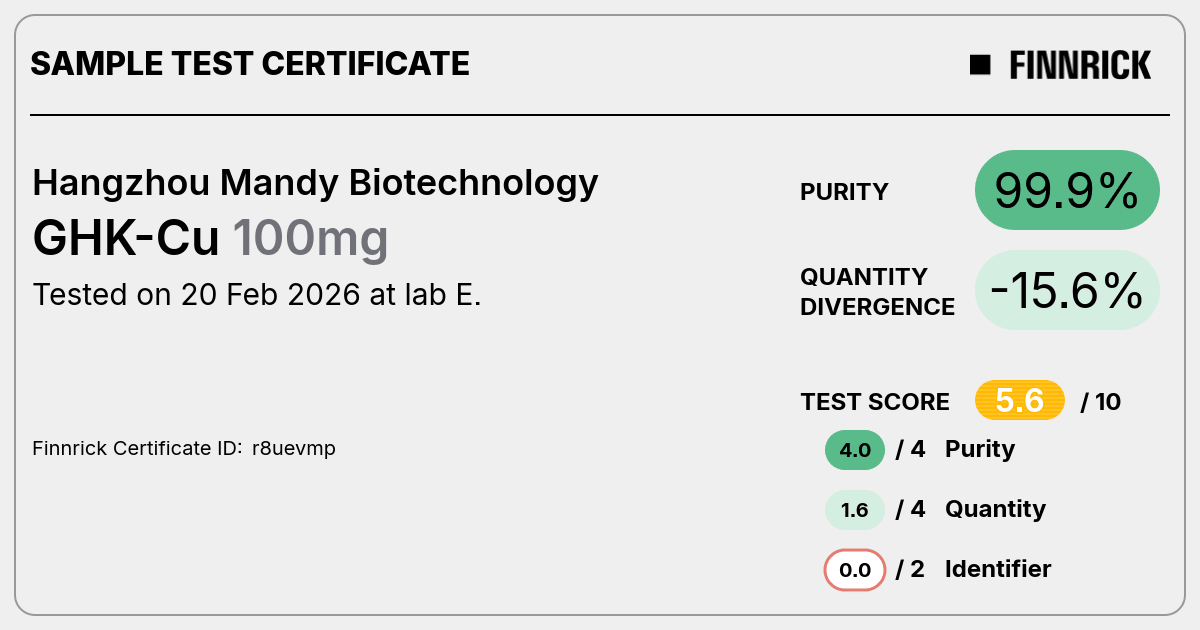Click the black square Finnrick logo icon
This screenshot has width=1200, height=630.
point(980,65)
